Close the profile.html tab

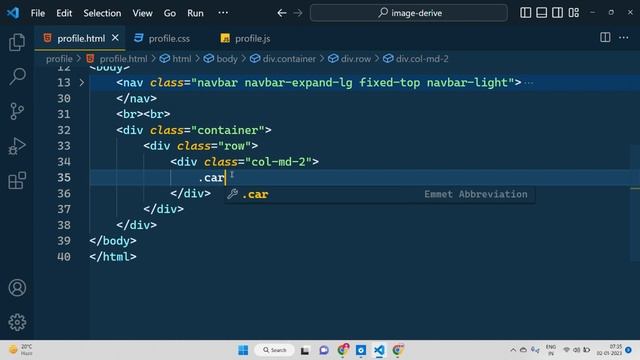point(116,38)
